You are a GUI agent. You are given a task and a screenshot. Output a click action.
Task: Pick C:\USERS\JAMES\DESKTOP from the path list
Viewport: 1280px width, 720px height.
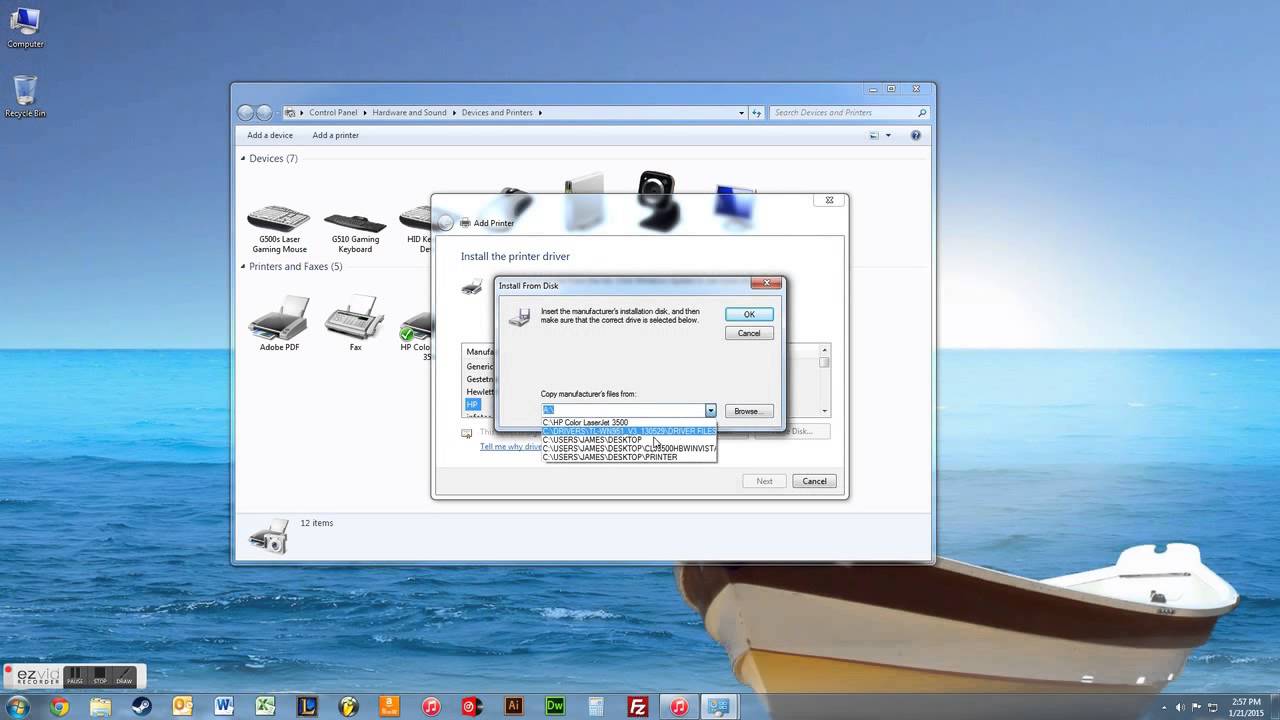click(629, 440)
